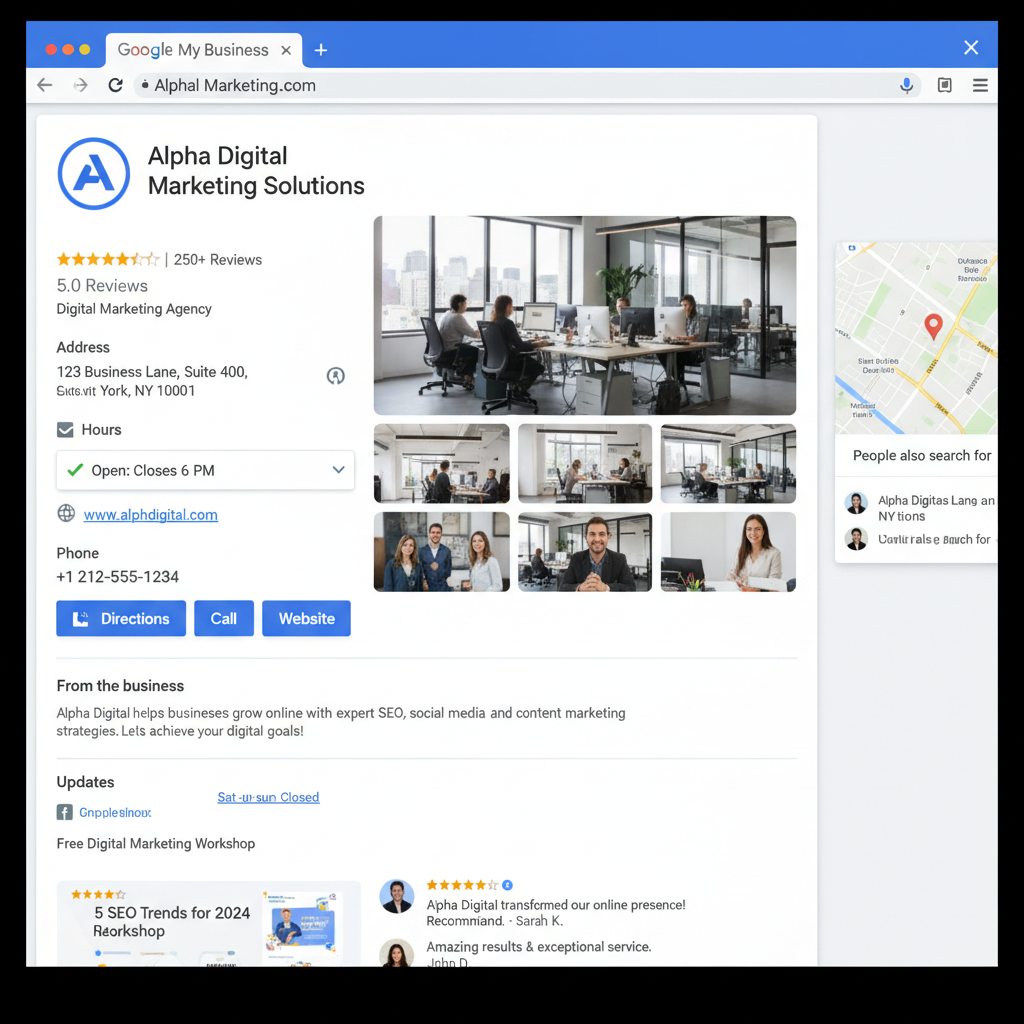Open the middle office photo in first thumbnail row
Screen dimensions: 1024x1024
click(x=584, y=464)
